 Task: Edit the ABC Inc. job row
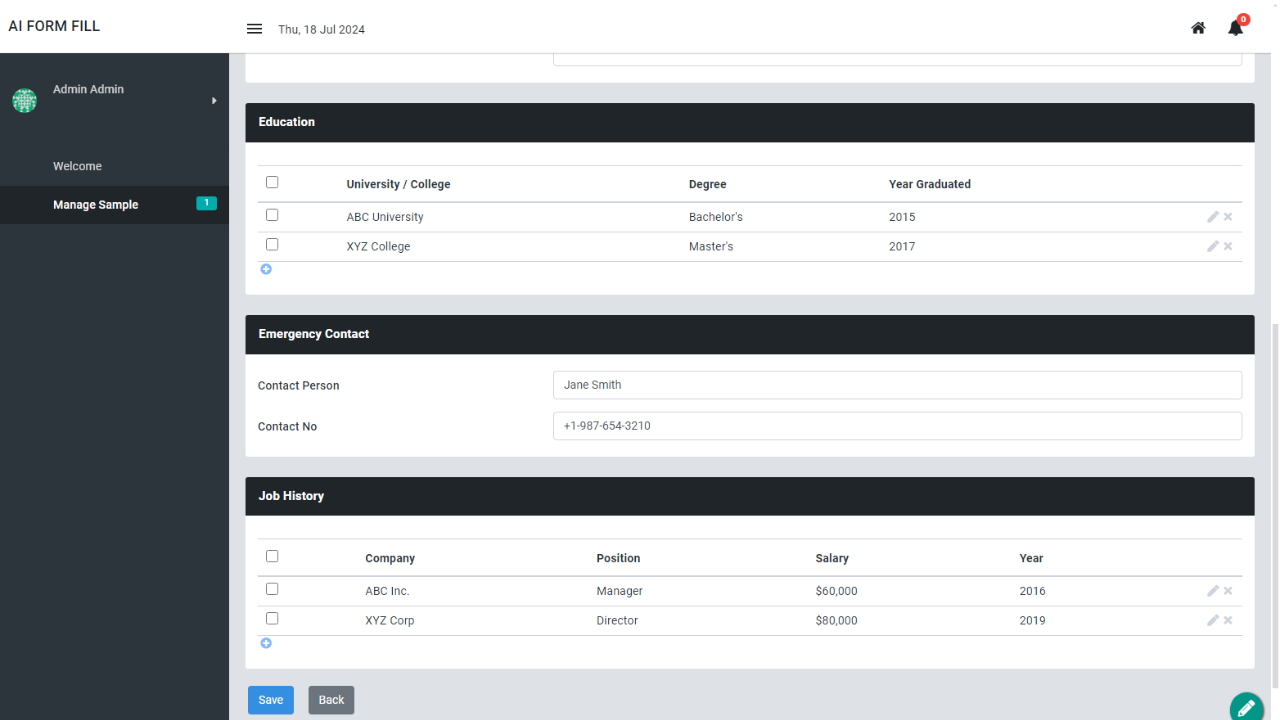pos(1213,591)
